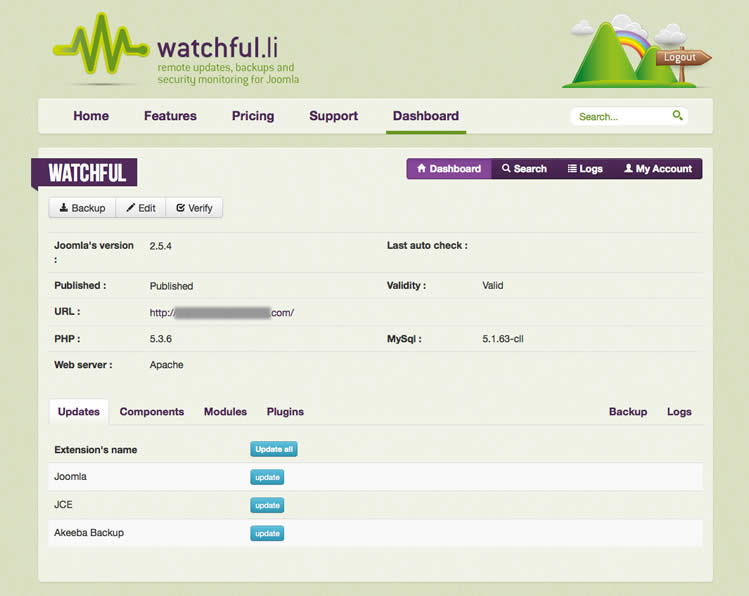Click the person icon beside My Account
The image size is (749, 596).
click(629, 168)
